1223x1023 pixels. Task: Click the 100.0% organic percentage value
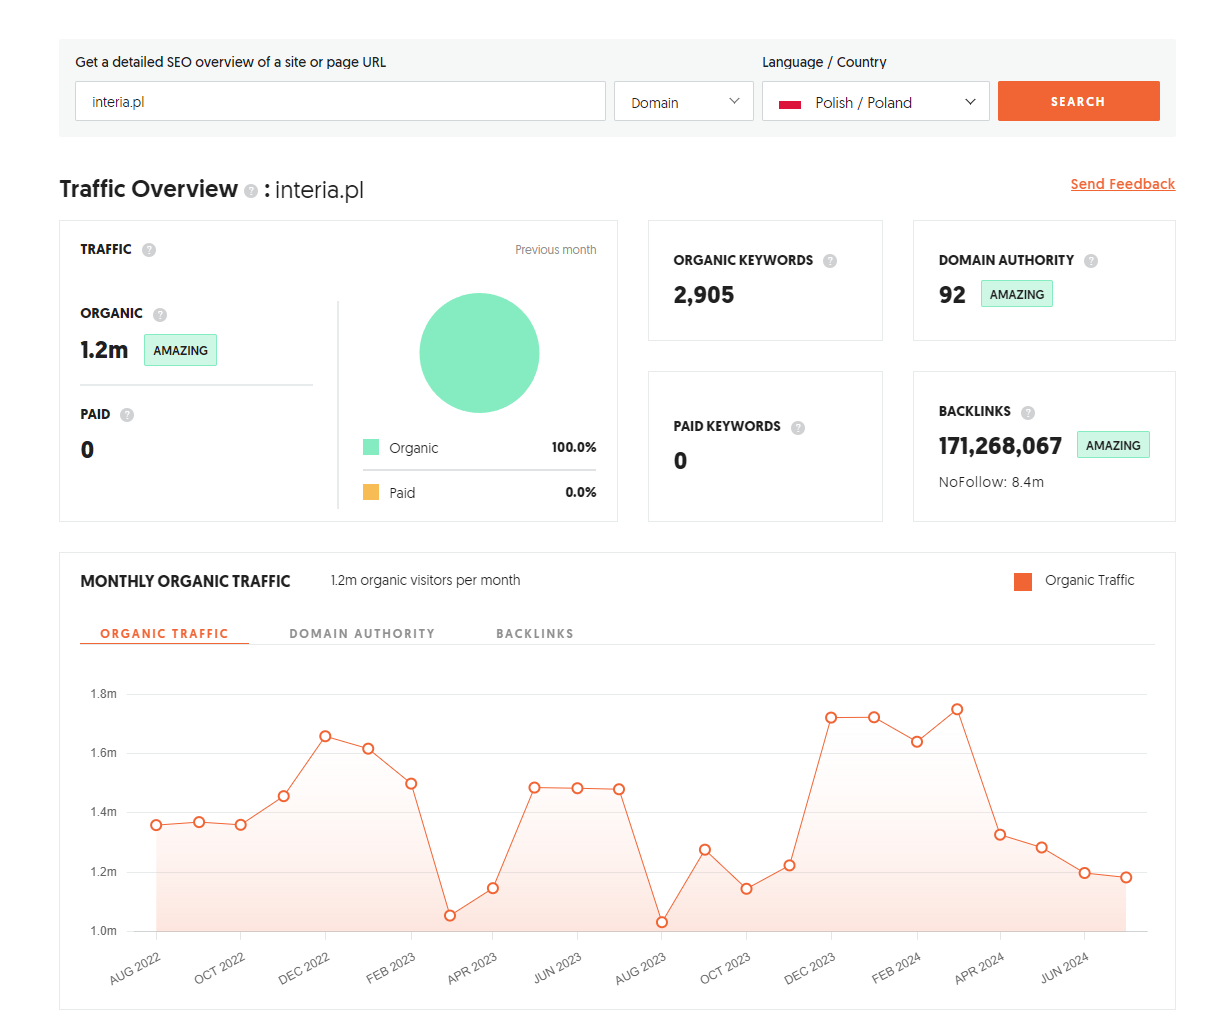[x=574, y=447]
